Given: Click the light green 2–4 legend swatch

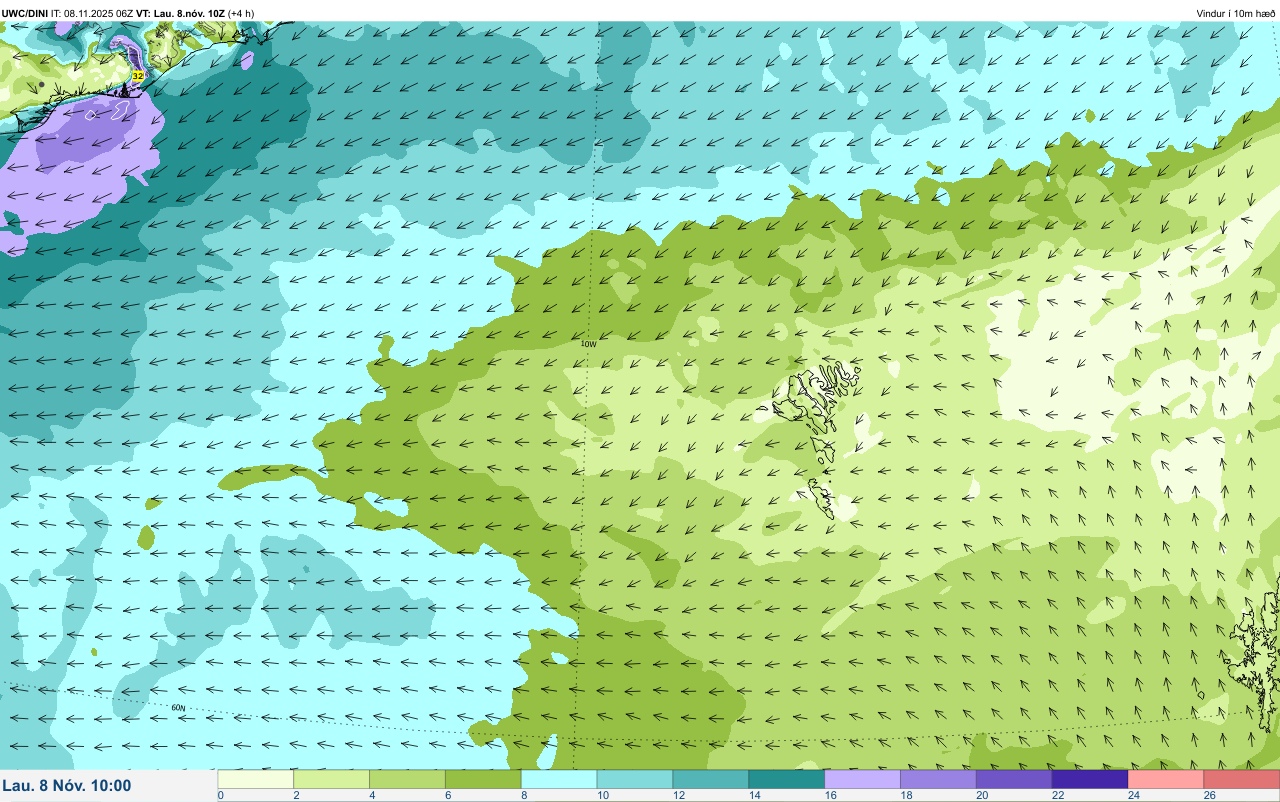Looking at the screenshot, I should click(x=331, y=779).
